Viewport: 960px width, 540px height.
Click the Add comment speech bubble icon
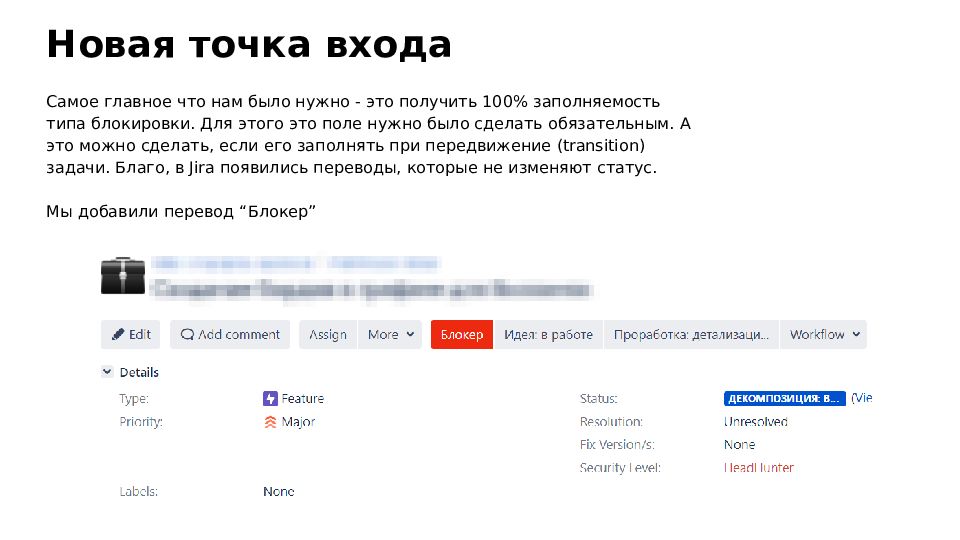click(187, 335)
